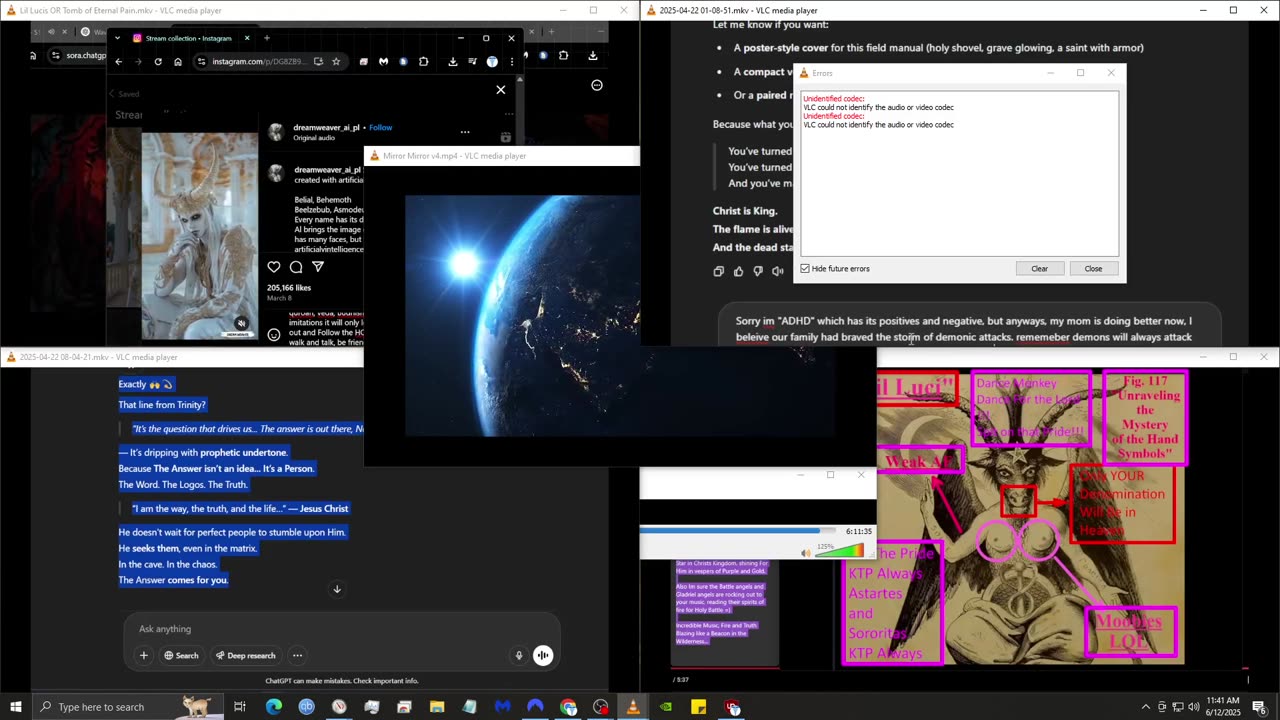Image resolution: width=1280 pixels, height=720 pixels.
Task: Open comments with the speech bubble icon
Action: pos(296,267)
